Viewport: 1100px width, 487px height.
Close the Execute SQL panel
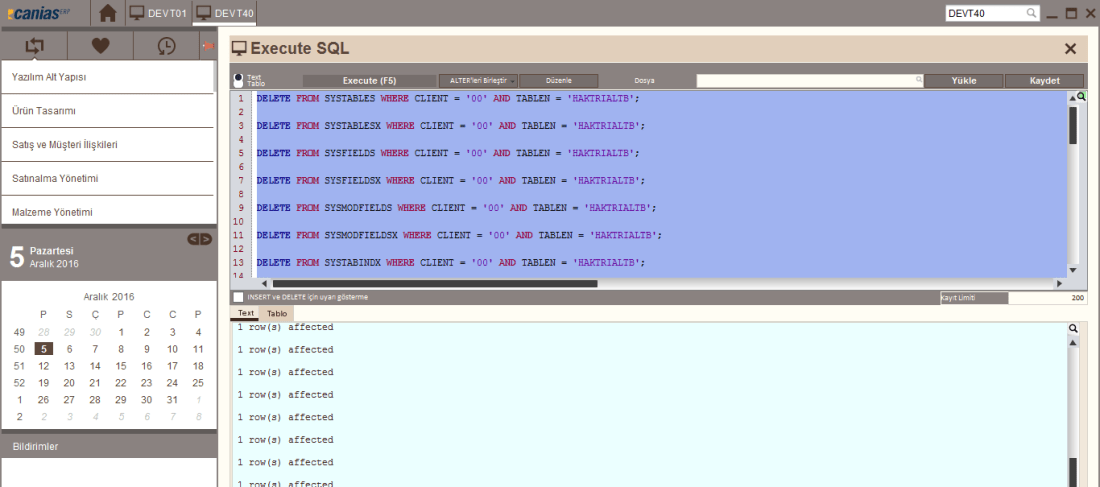(1070, 48)
